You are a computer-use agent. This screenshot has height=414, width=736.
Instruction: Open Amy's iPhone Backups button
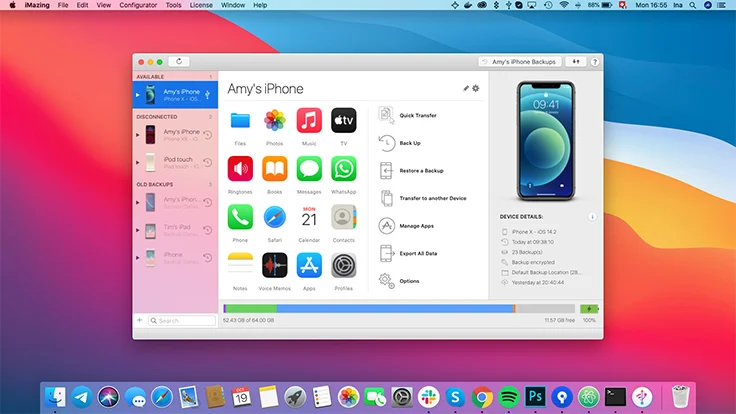[518, 61]
